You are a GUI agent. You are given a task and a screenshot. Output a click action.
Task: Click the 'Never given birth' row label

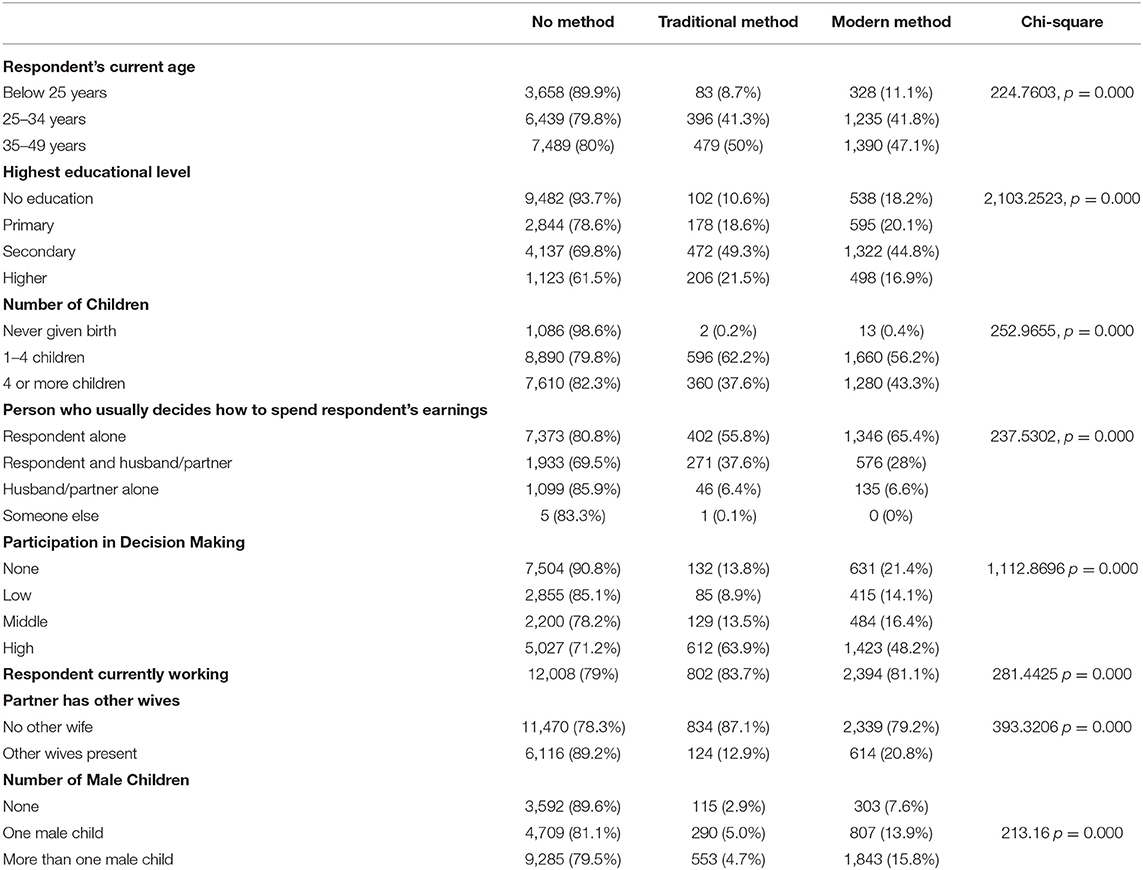tap(60, 331)
